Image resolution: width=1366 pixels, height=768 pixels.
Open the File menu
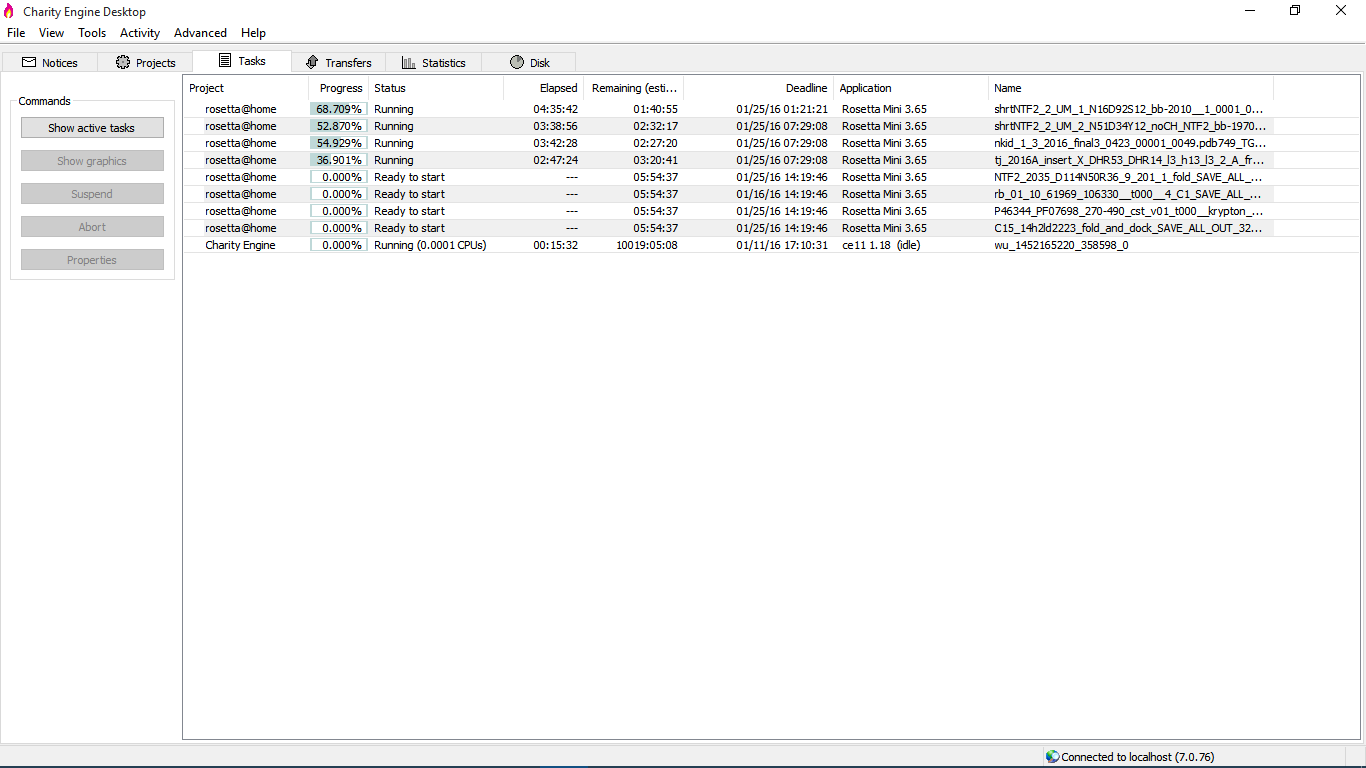coord(16,33)
